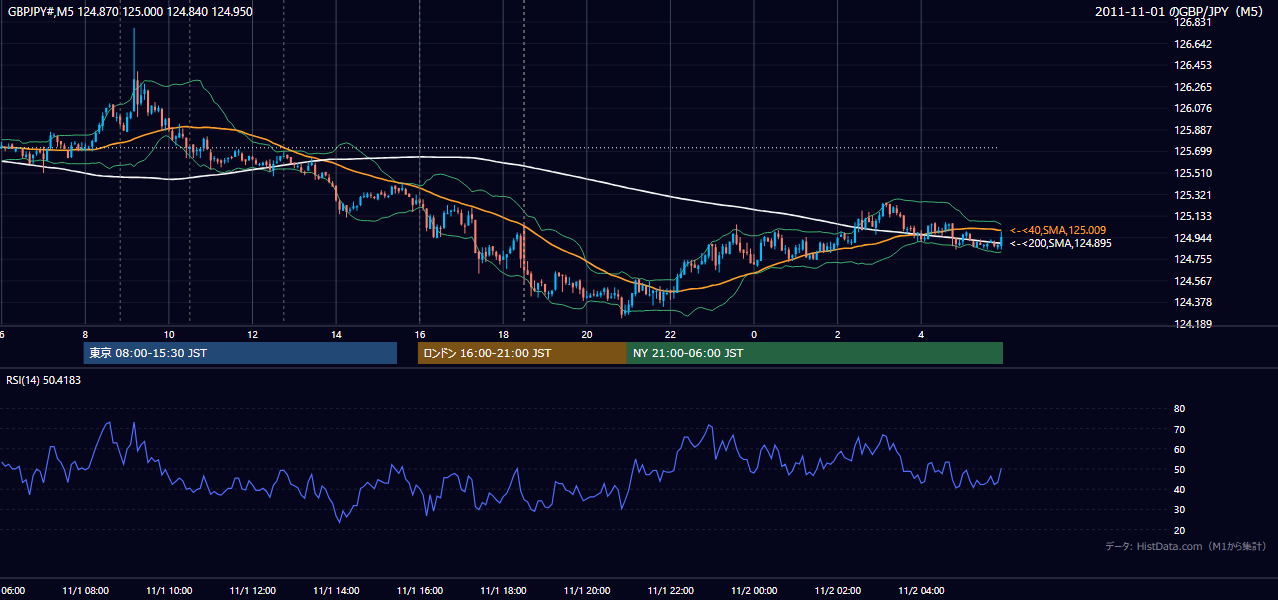Click the 11/1 10:00 date axis label
This screenshot has height=600, width=1278.
click(x=169, y=590)
